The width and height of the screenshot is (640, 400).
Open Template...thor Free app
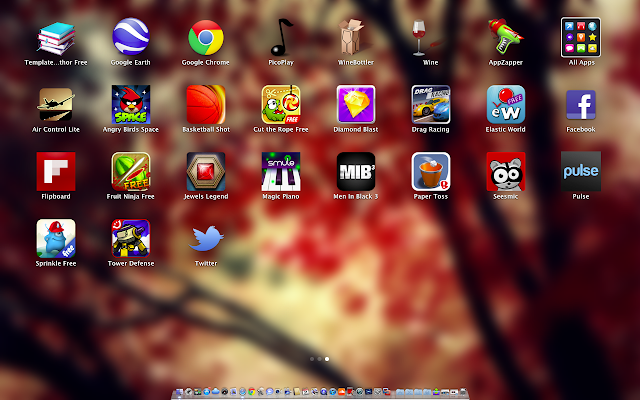pos(56,38)
